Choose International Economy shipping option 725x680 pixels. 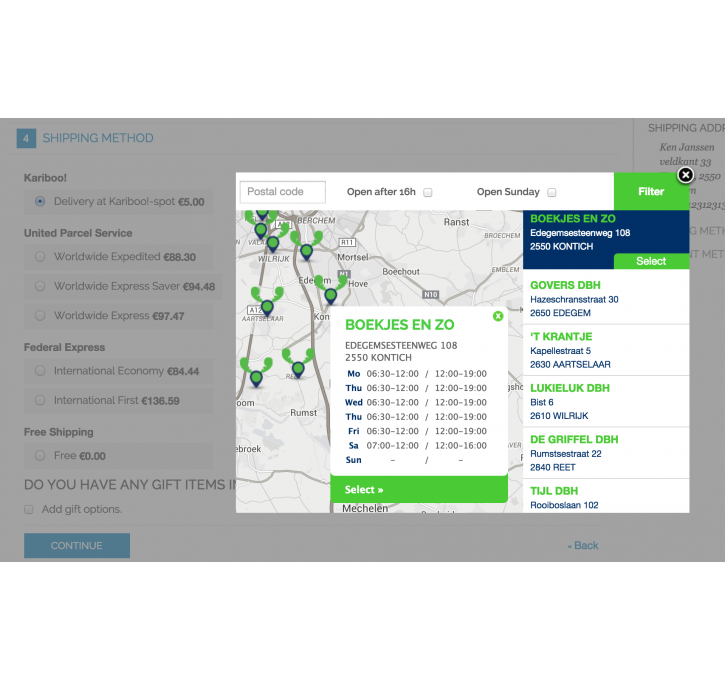[40, 371]
